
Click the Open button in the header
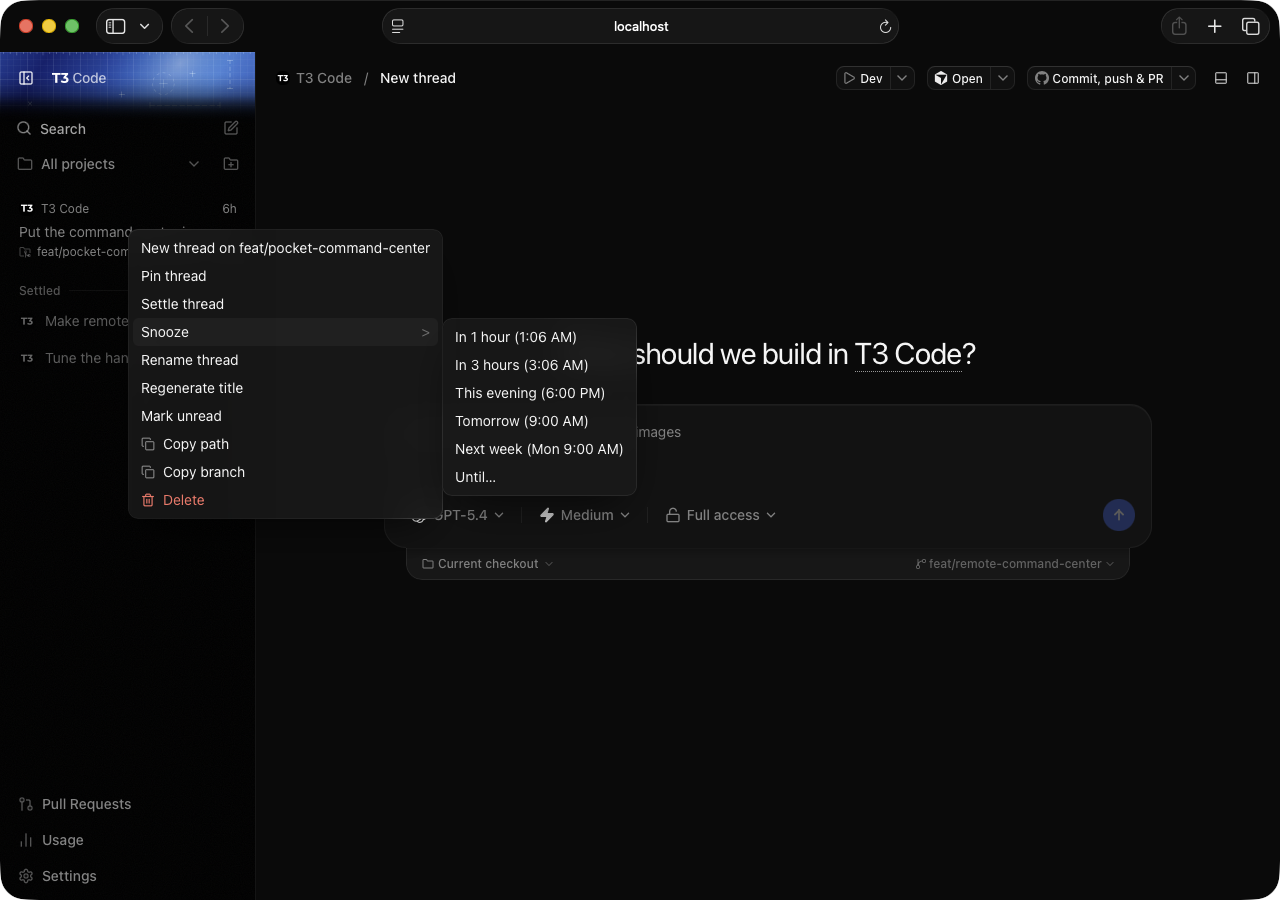tap(959, 78)
